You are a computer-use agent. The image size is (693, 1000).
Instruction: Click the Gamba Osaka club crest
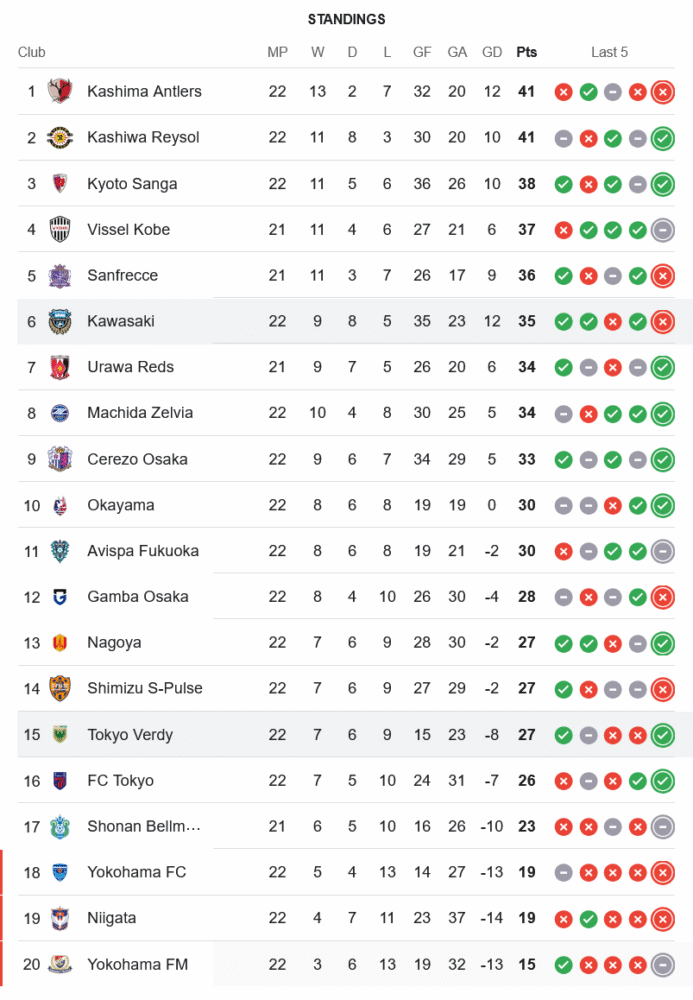pyautogui.click(x=60, y=597)
